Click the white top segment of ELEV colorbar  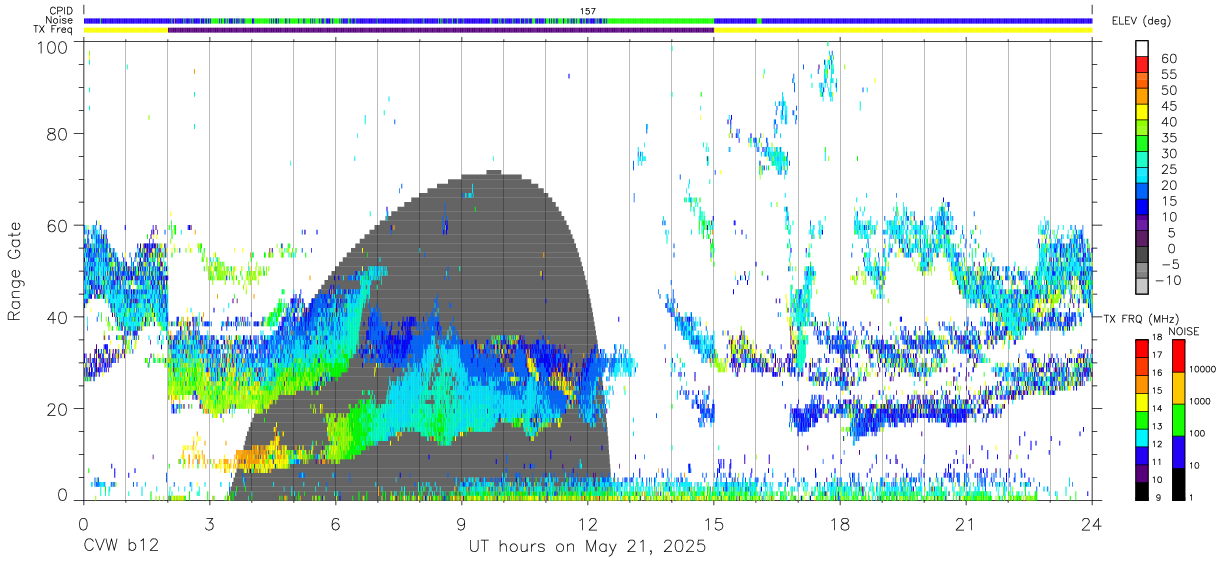tap(1142, 49)
